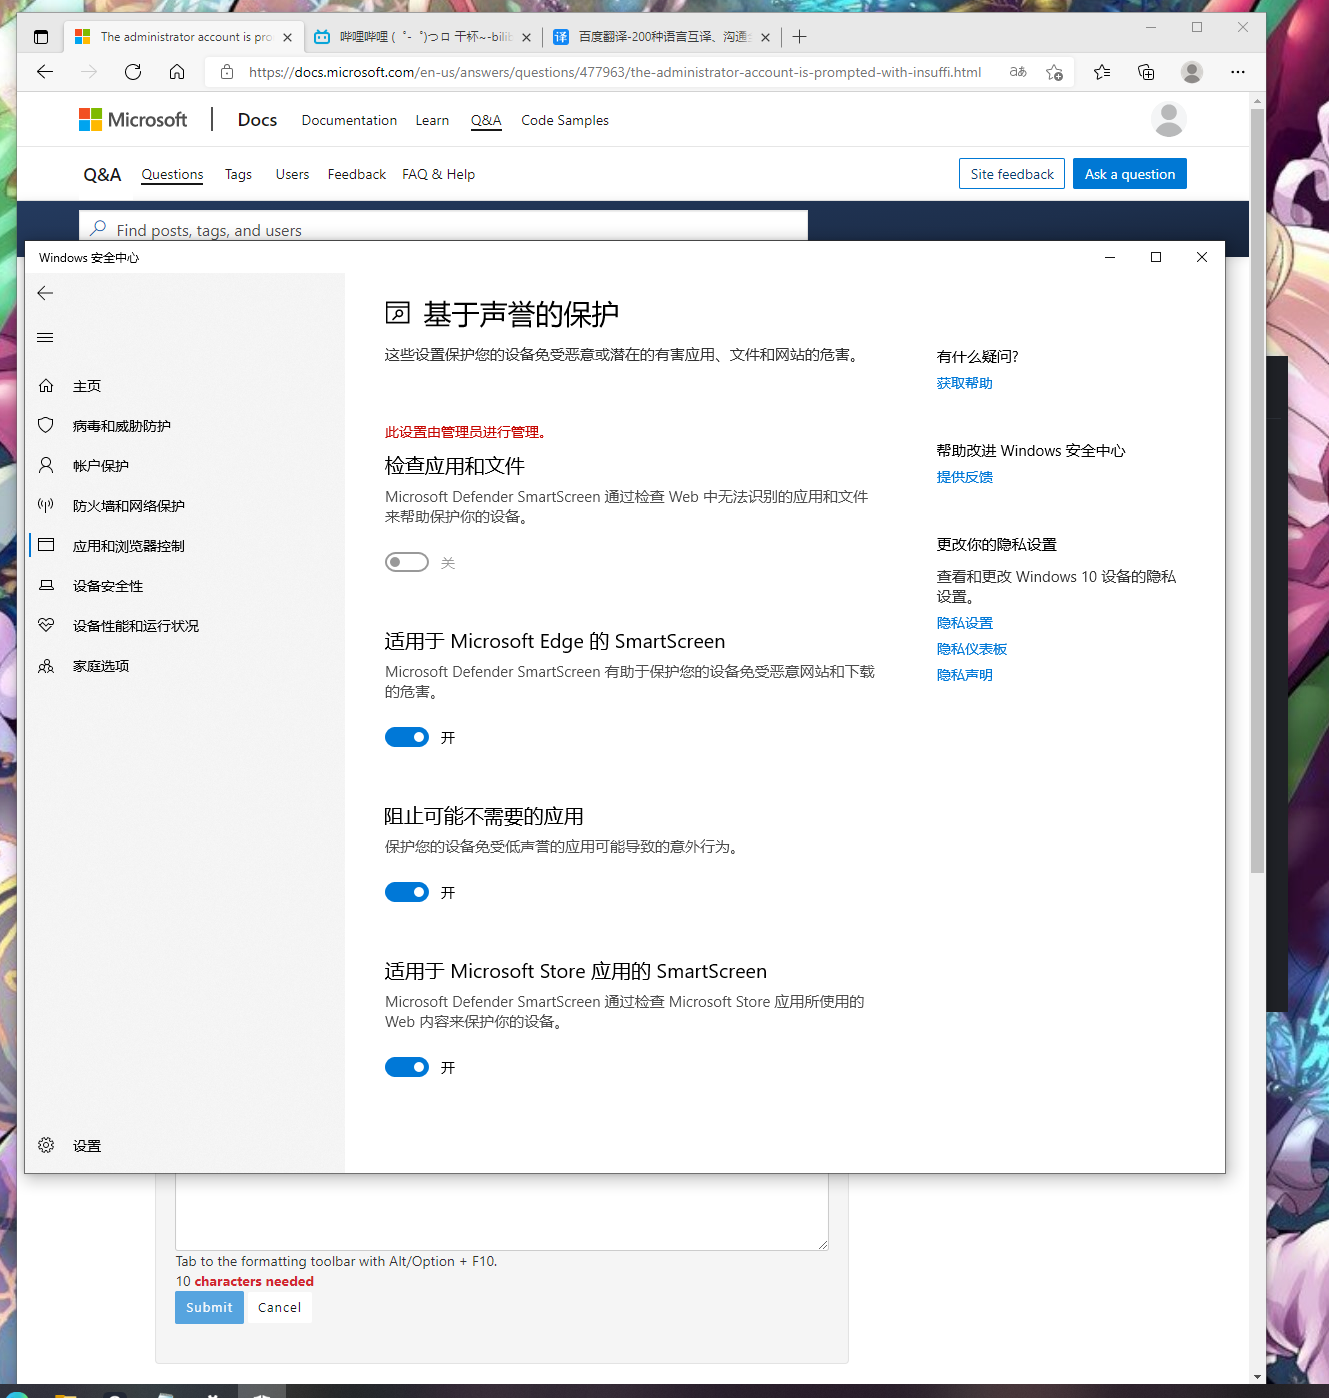Click the home icon beside 主页
Viewport: 1329px width, 1398px height.
click(46, 386)
